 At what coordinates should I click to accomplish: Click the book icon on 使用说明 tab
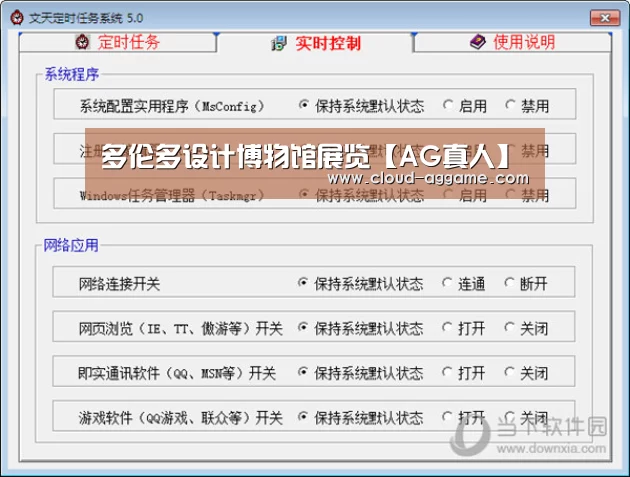(478, 42)
